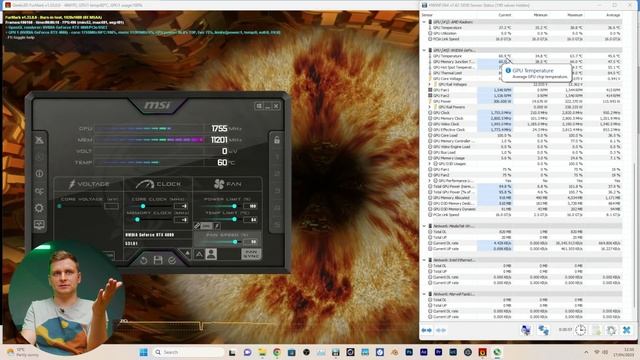Apply Afterburner settings checkmark
Screen dimensions: 640x360
(172, 260)
